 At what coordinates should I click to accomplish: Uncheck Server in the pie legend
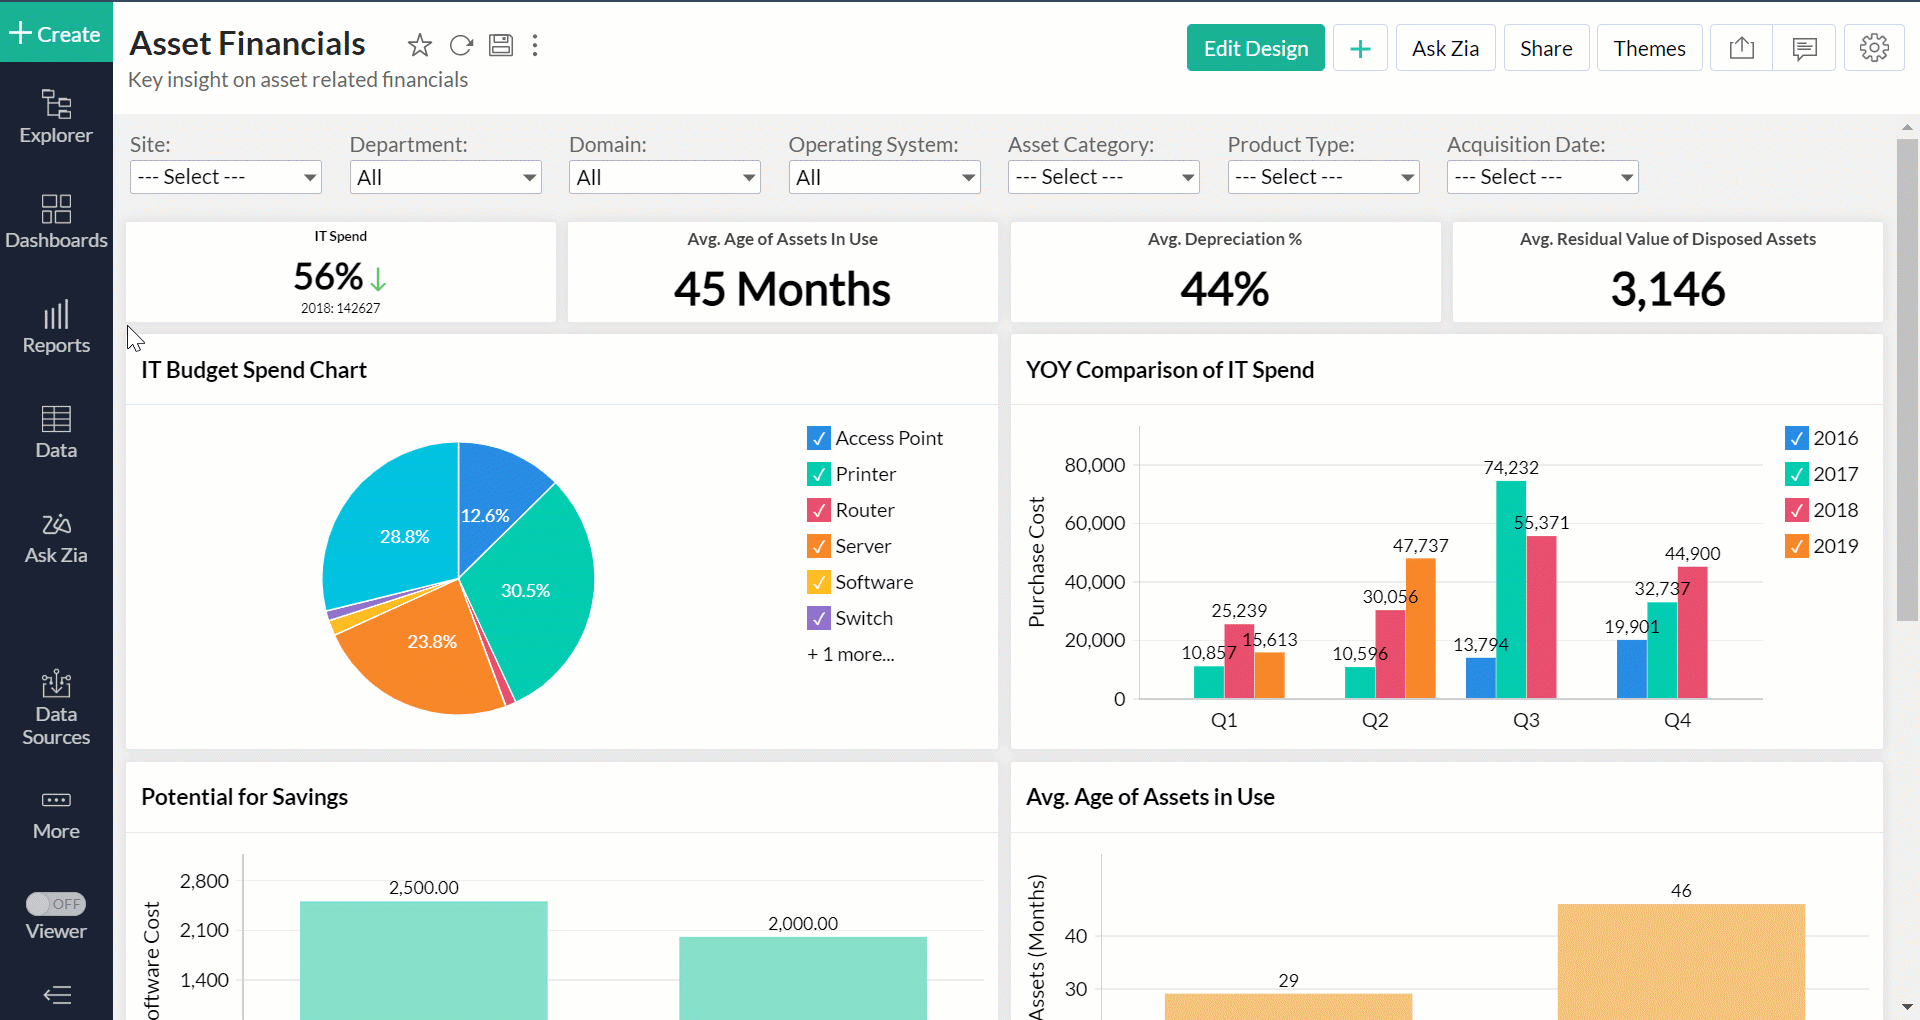coord(819,546)
